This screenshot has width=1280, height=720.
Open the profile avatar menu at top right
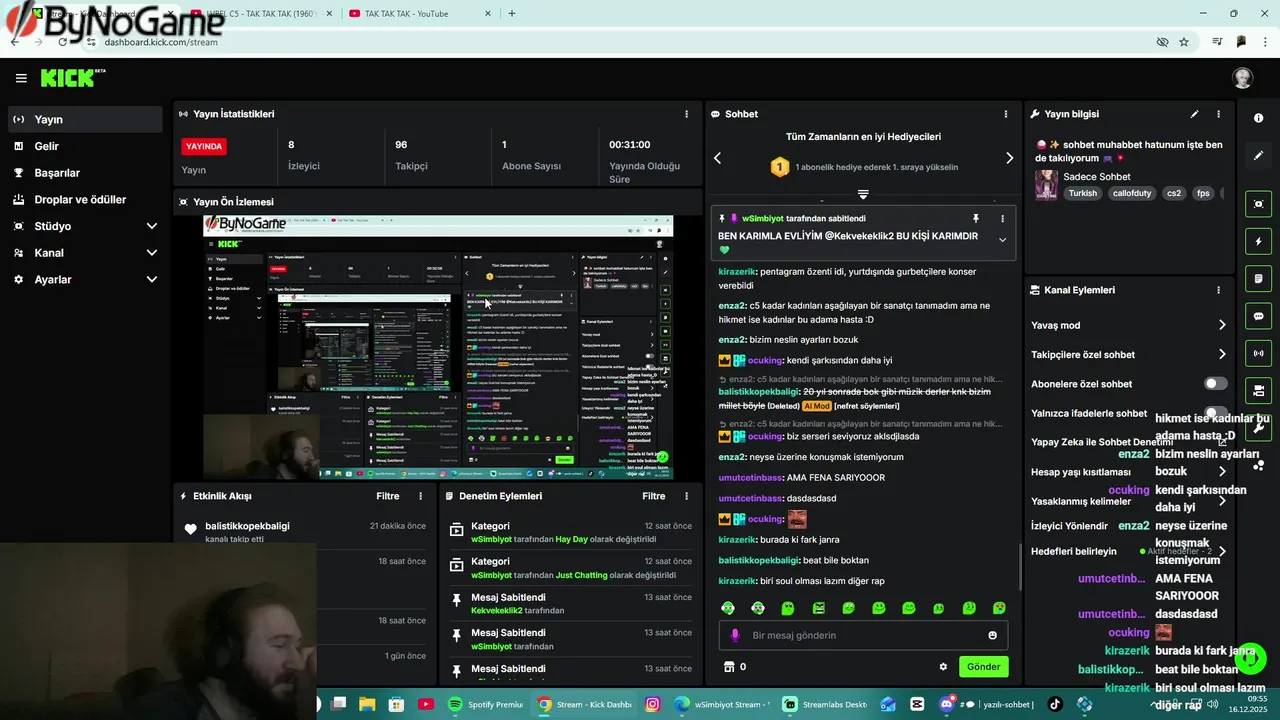click(1242, 78)
